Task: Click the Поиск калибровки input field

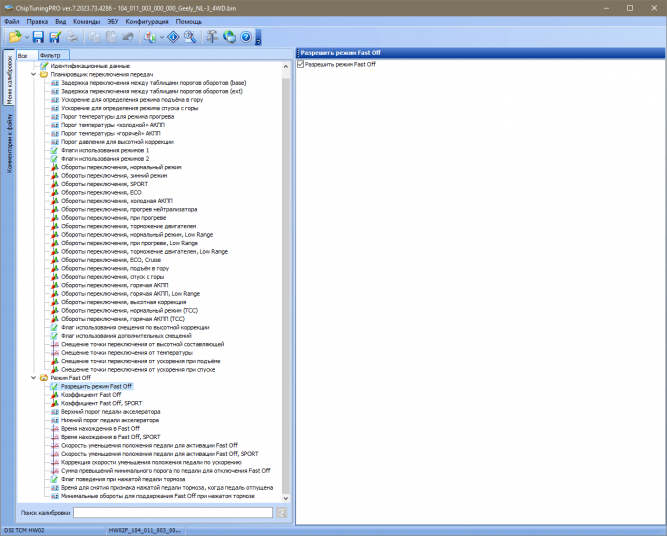Action: coord(173,513)
